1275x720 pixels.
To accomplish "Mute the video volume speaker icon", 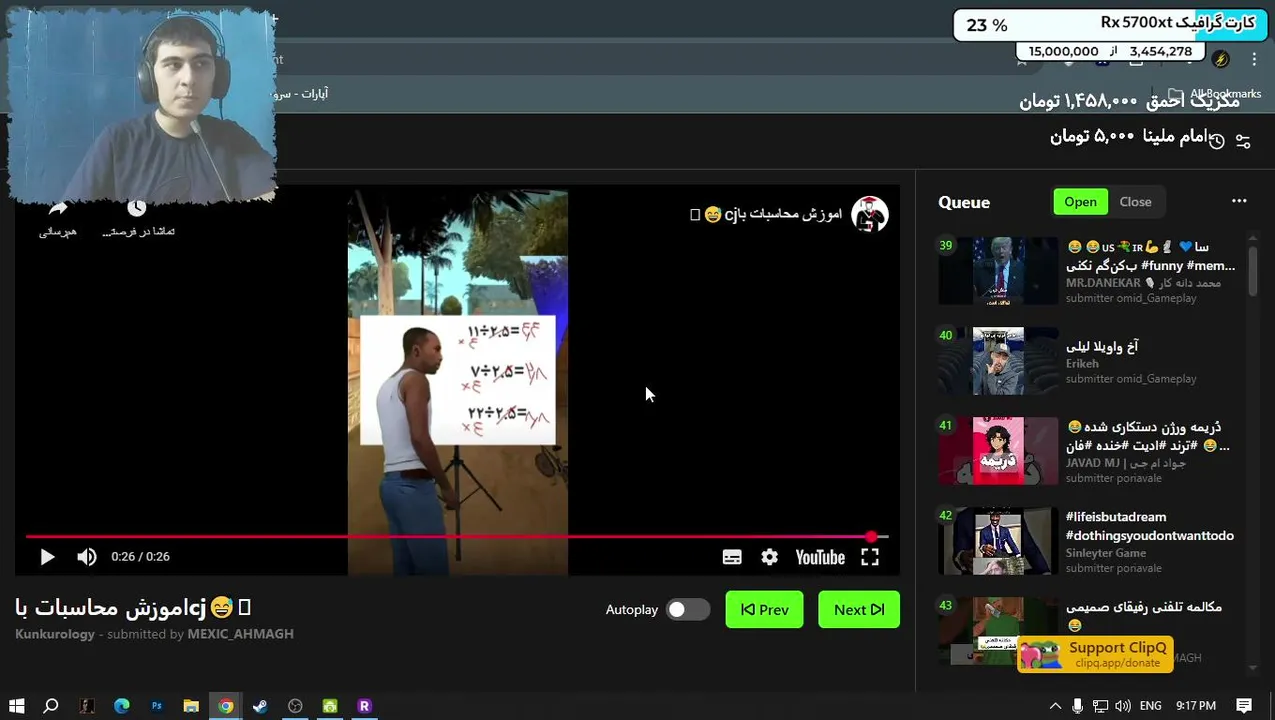I will (87, 557).
